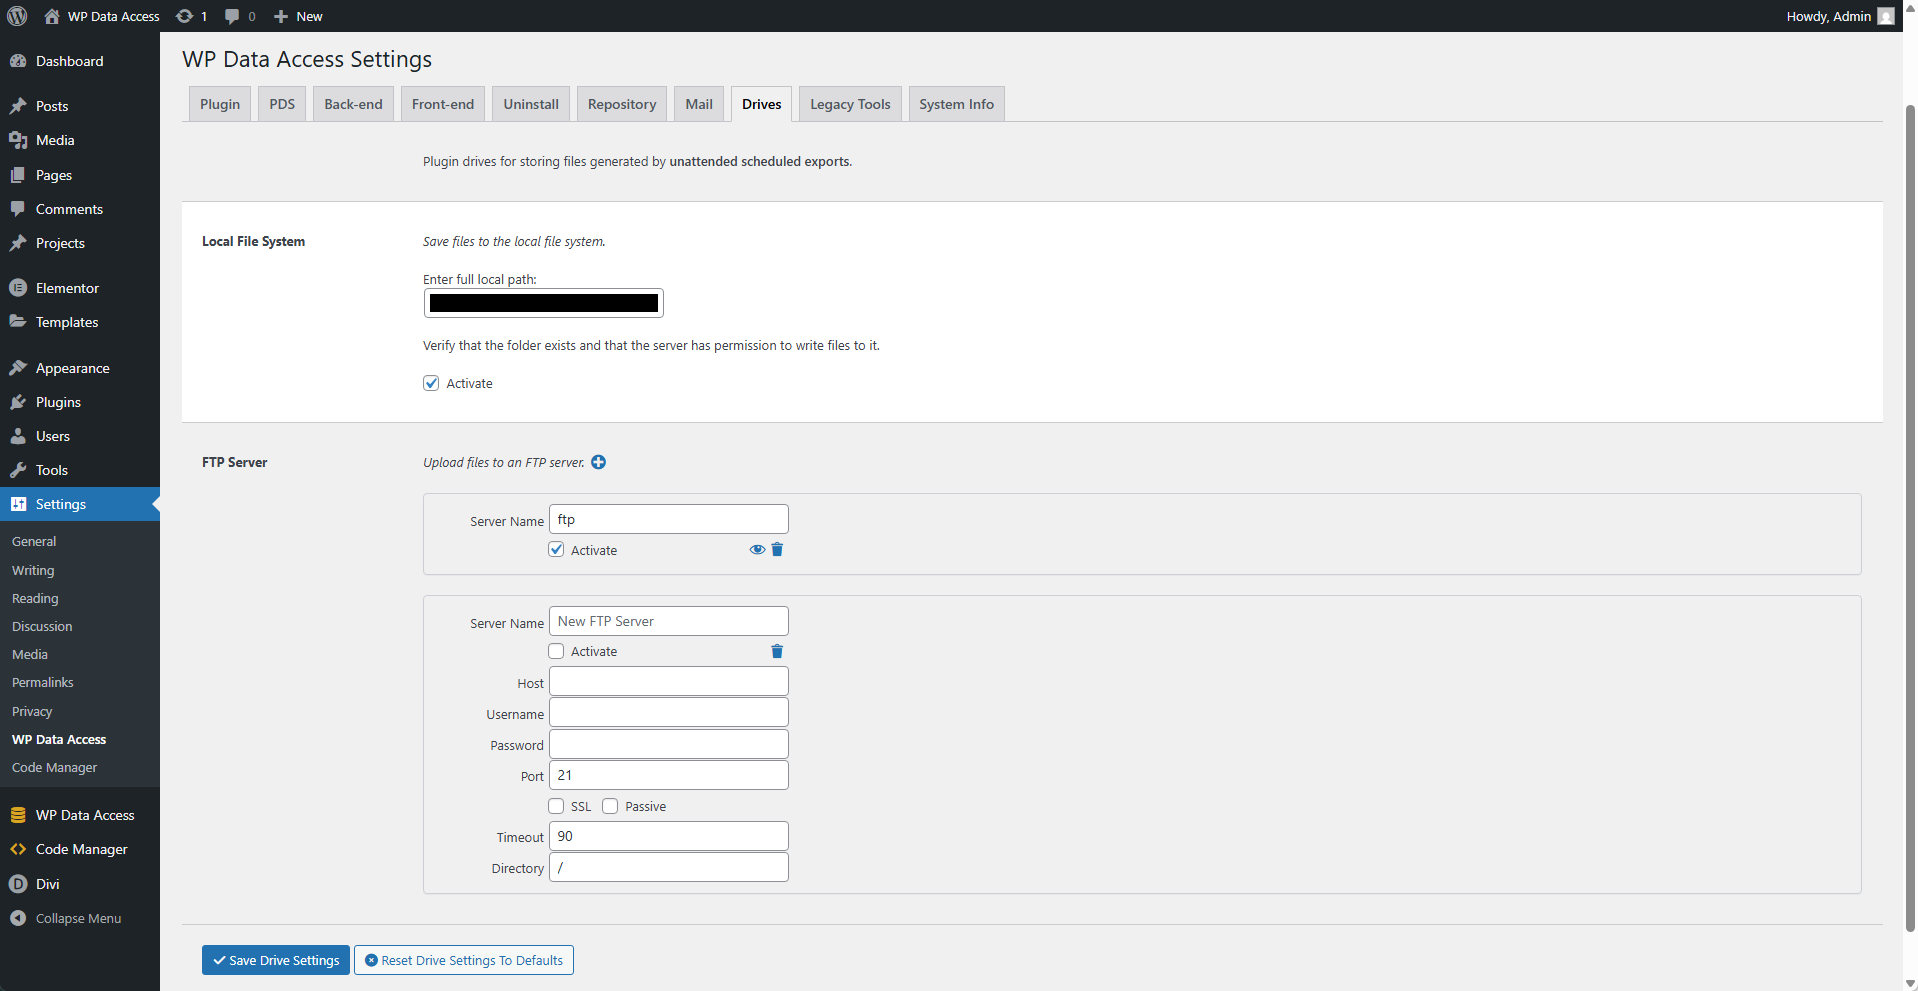1918x991 pixels.
Task: Open the updates icon in the top bar
Action: tap(185, 16)
